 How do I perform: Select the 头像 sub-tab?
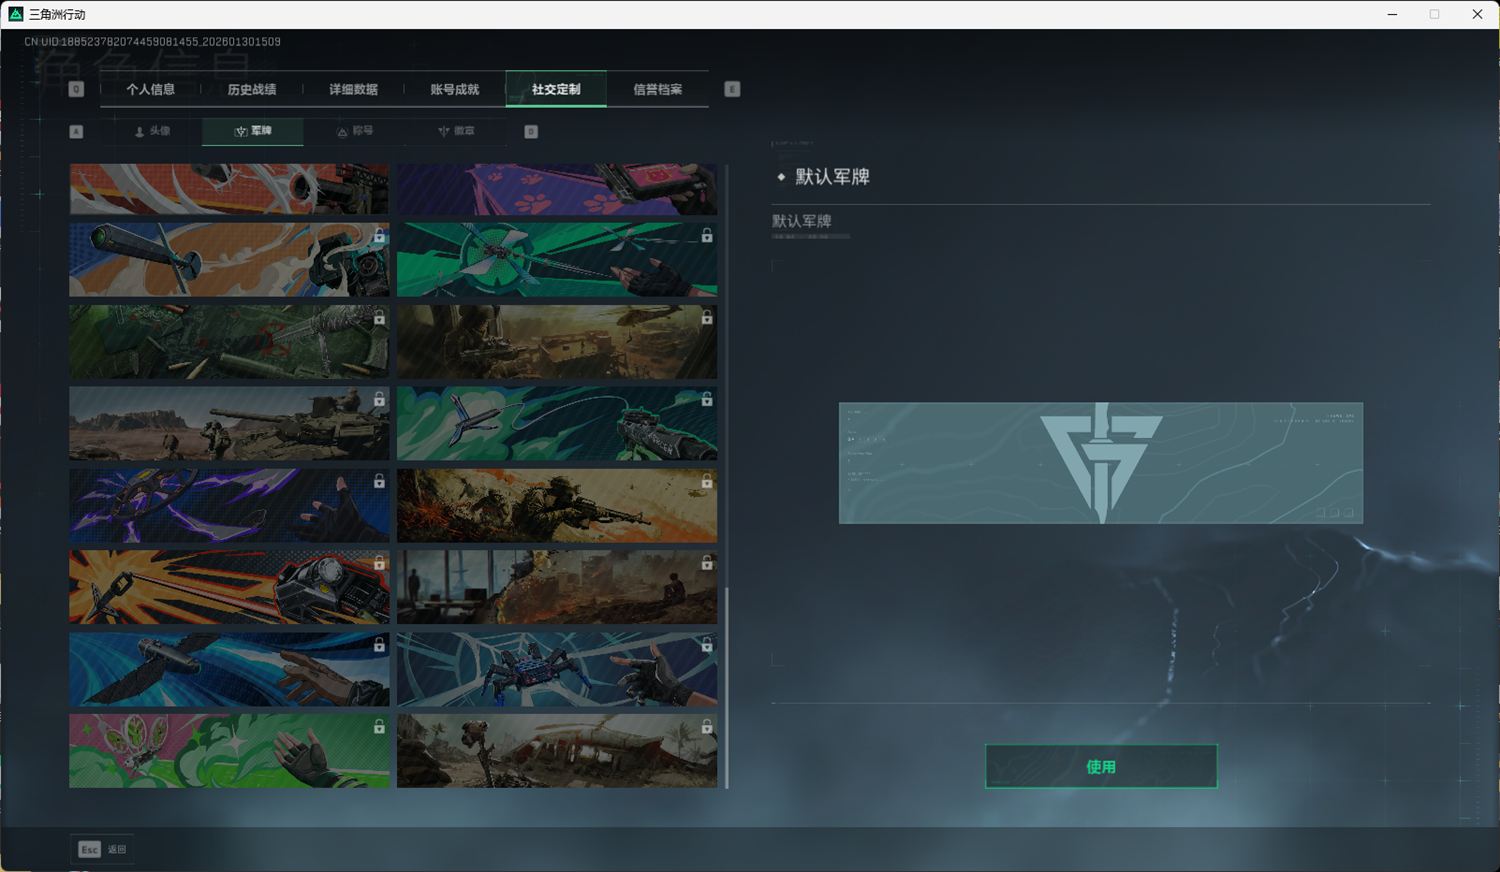coord(152,131)
